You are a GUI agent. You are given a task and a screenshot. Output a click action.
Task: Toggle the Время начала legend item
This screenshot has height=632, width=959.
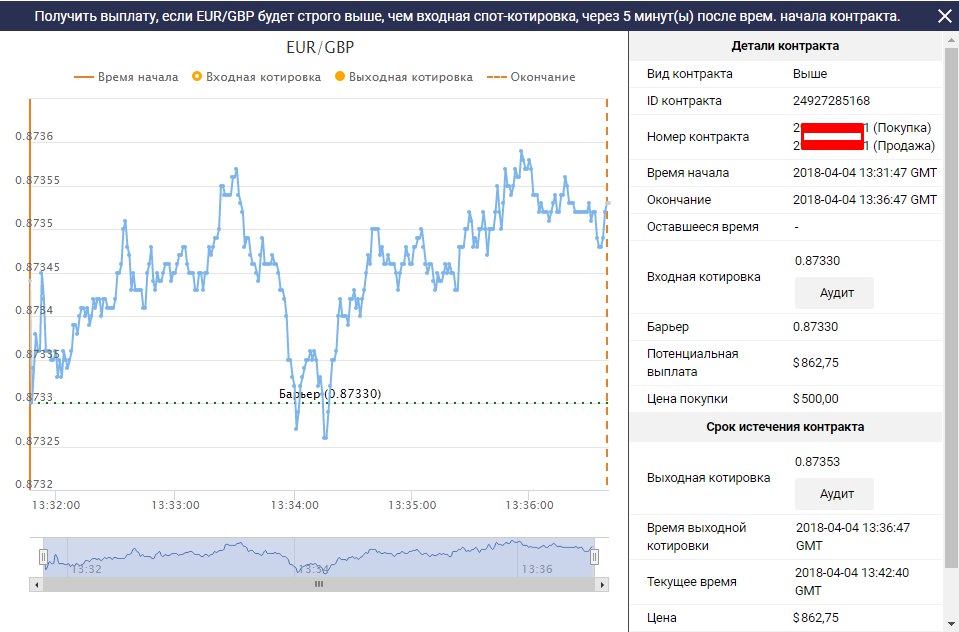[126, 77]
